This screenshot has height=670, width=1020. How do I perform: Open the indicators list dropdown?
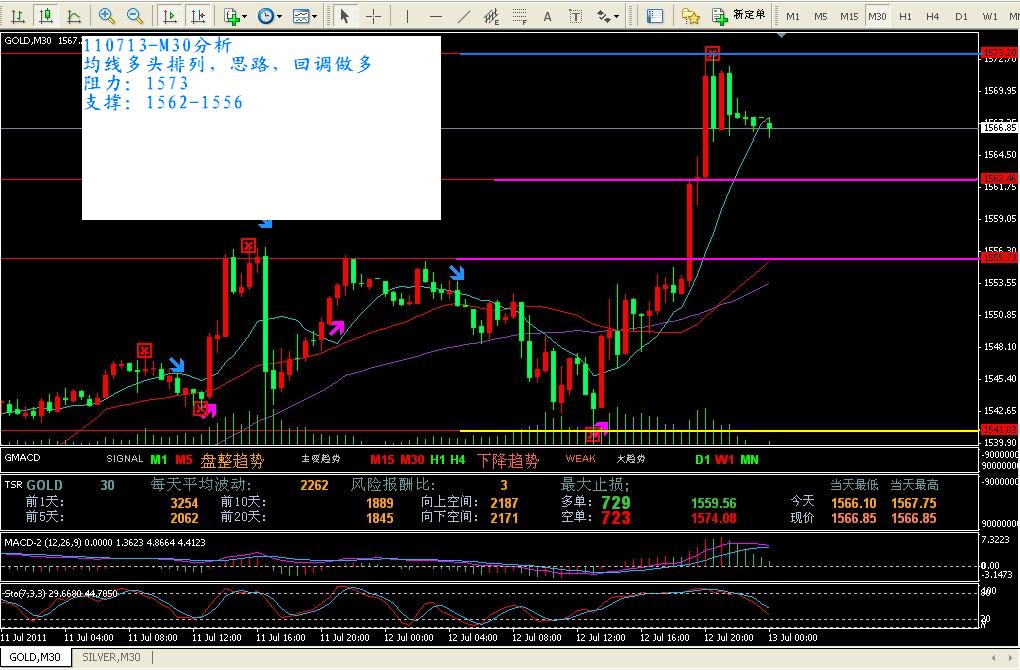tap(235, 16)
